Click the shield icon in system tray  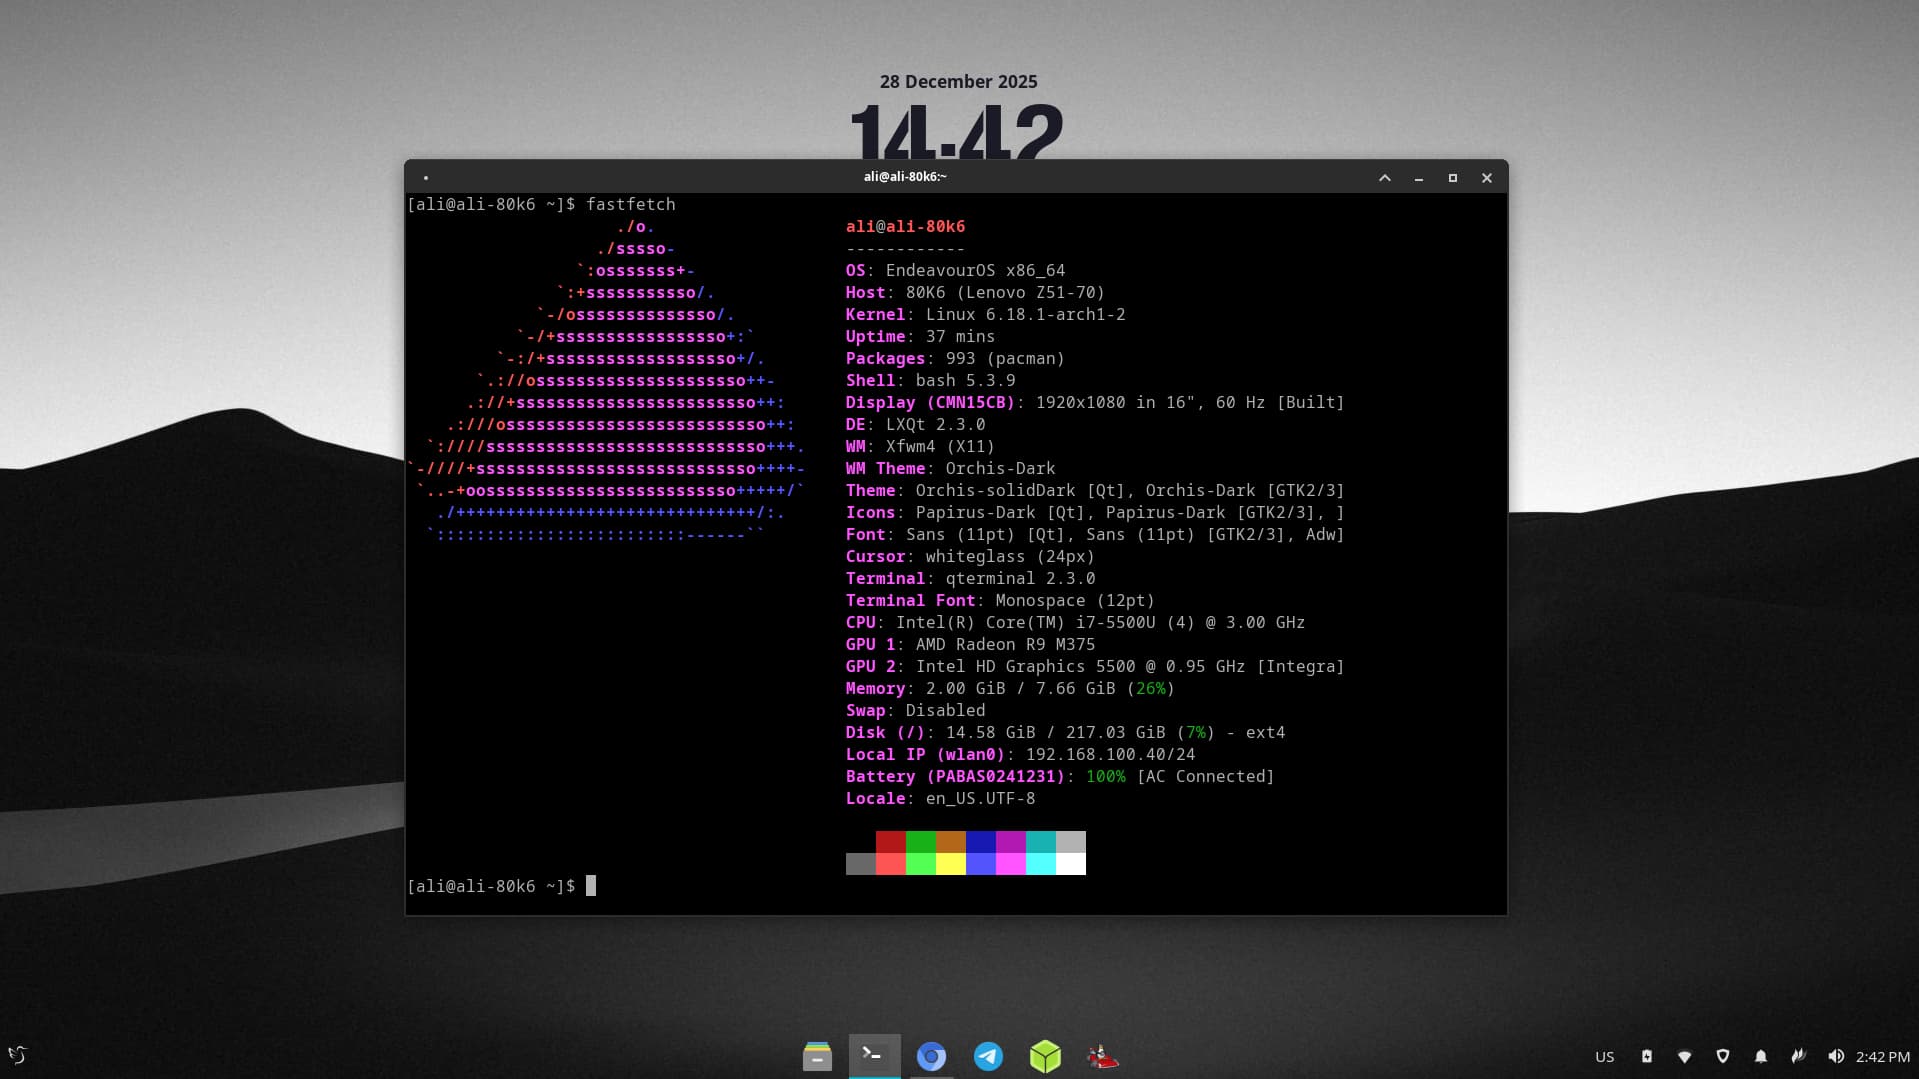pyautogui.click(x=1723, y=1056)
